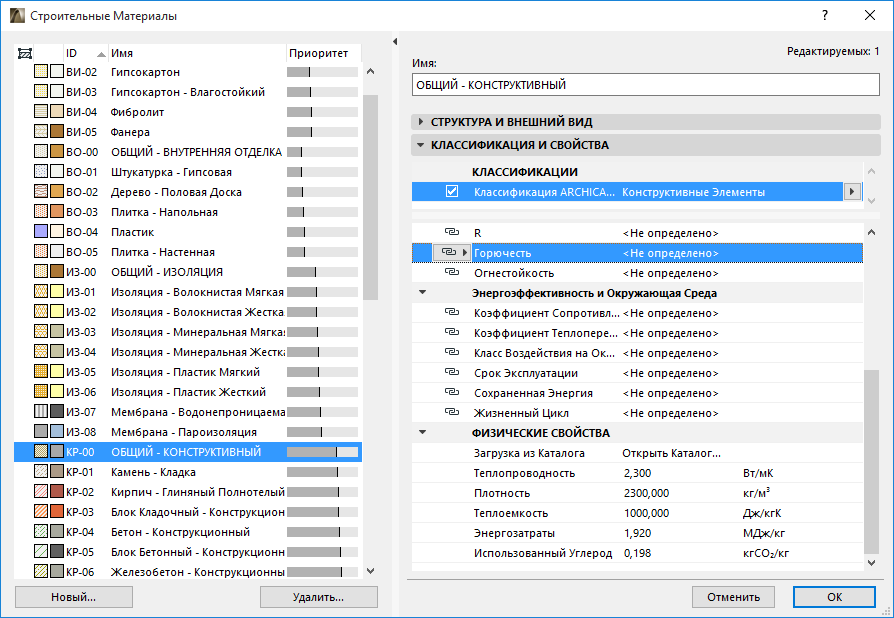The height and width of the screenshot is (618, 894).
Task: Click the material list down scroll arrow
Action: (x=371, y=571)
